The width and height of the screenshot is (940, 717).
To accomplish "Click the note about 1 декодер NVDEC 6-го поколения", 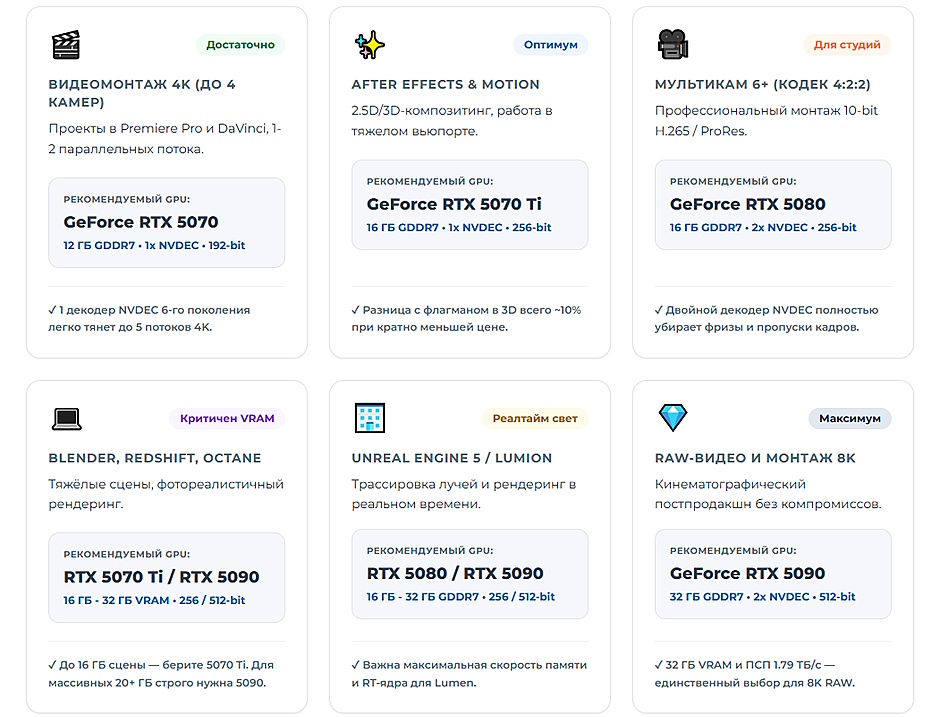I will pos(149,318).
